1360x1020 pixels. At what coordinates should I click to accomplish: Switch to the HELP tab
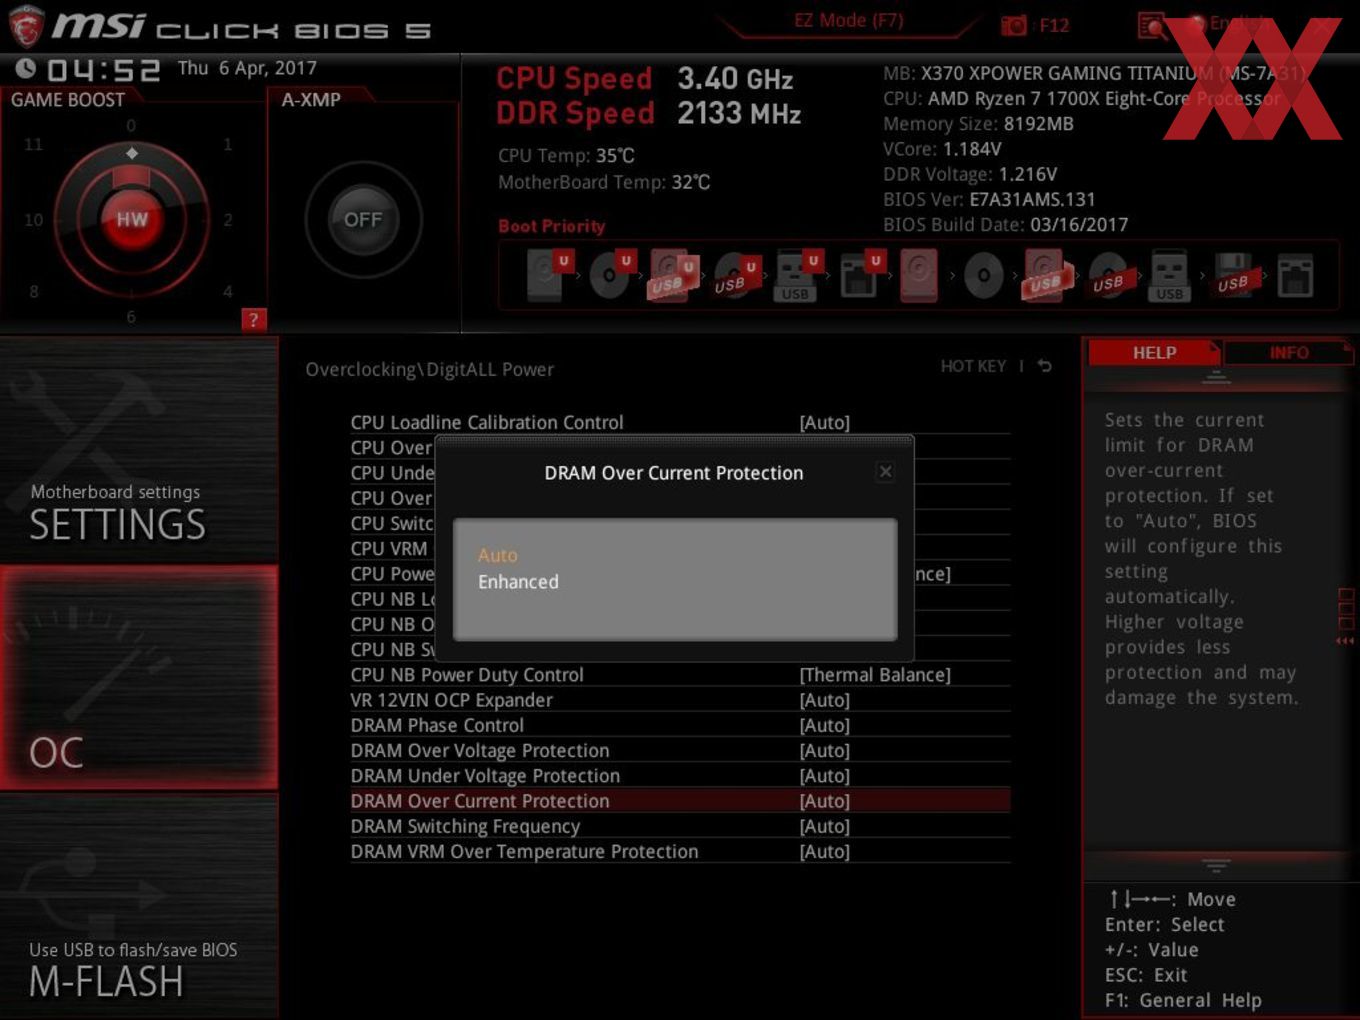point(1154,352)
